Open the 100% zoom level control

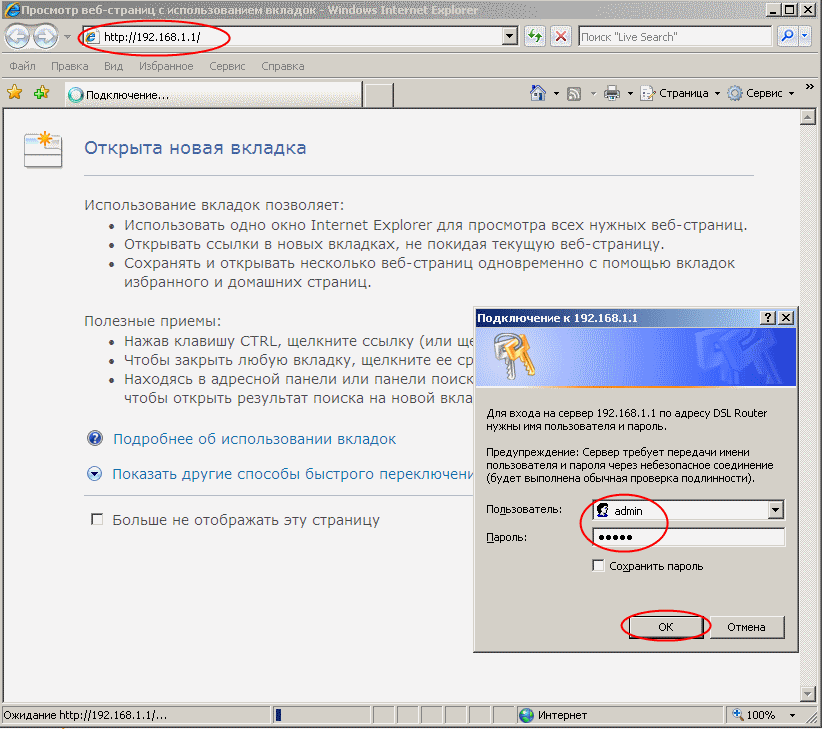[761, 715]
